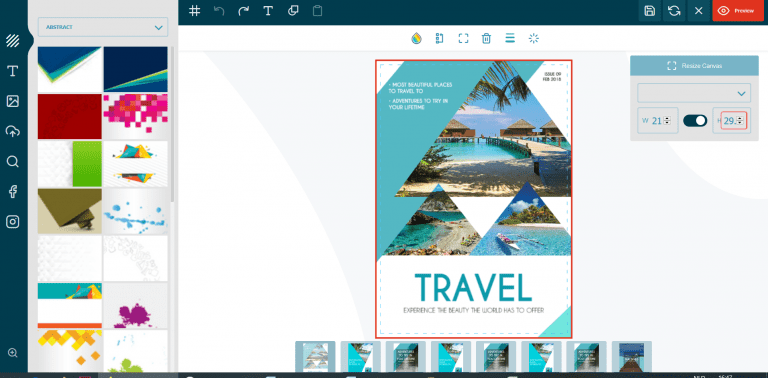Click the save floppy disk icon

click(649, 11)
